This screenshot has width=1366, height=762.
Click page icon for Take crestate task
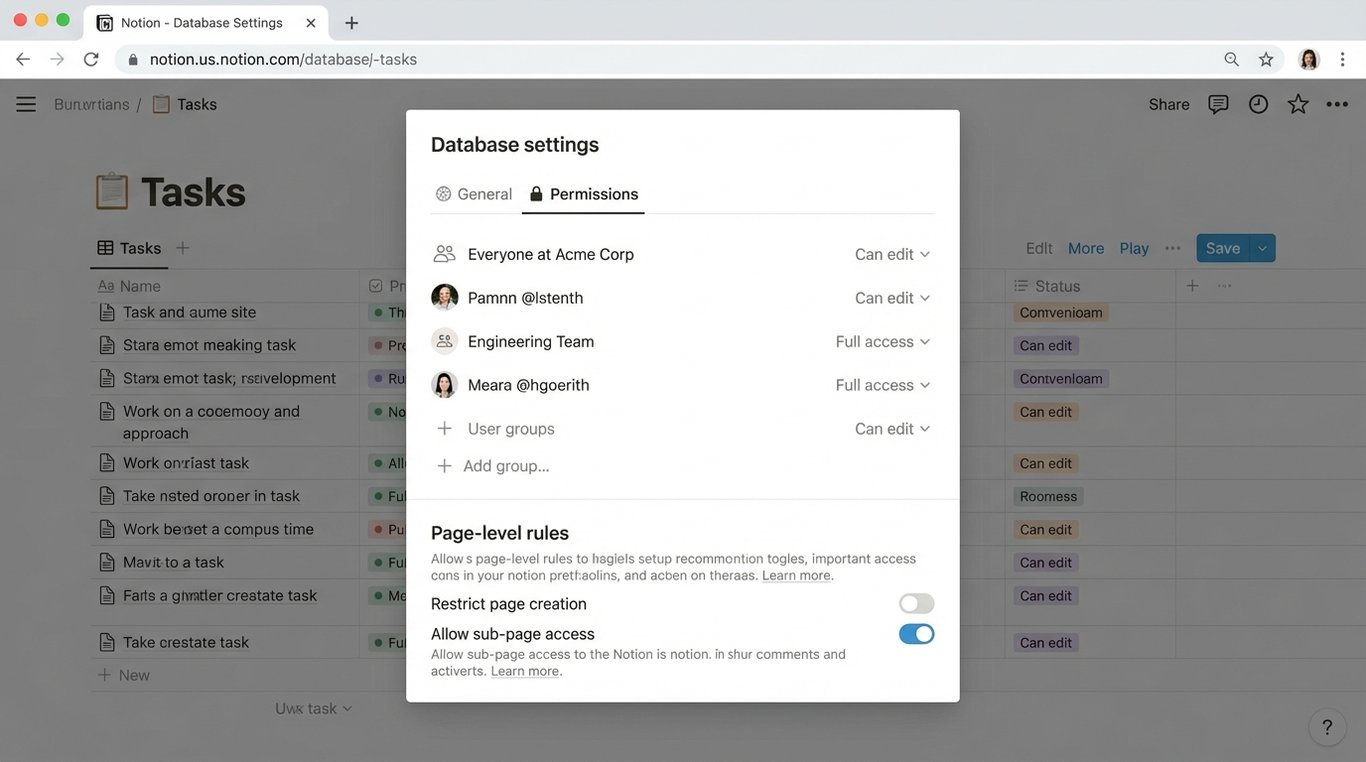tap(106, 642)
